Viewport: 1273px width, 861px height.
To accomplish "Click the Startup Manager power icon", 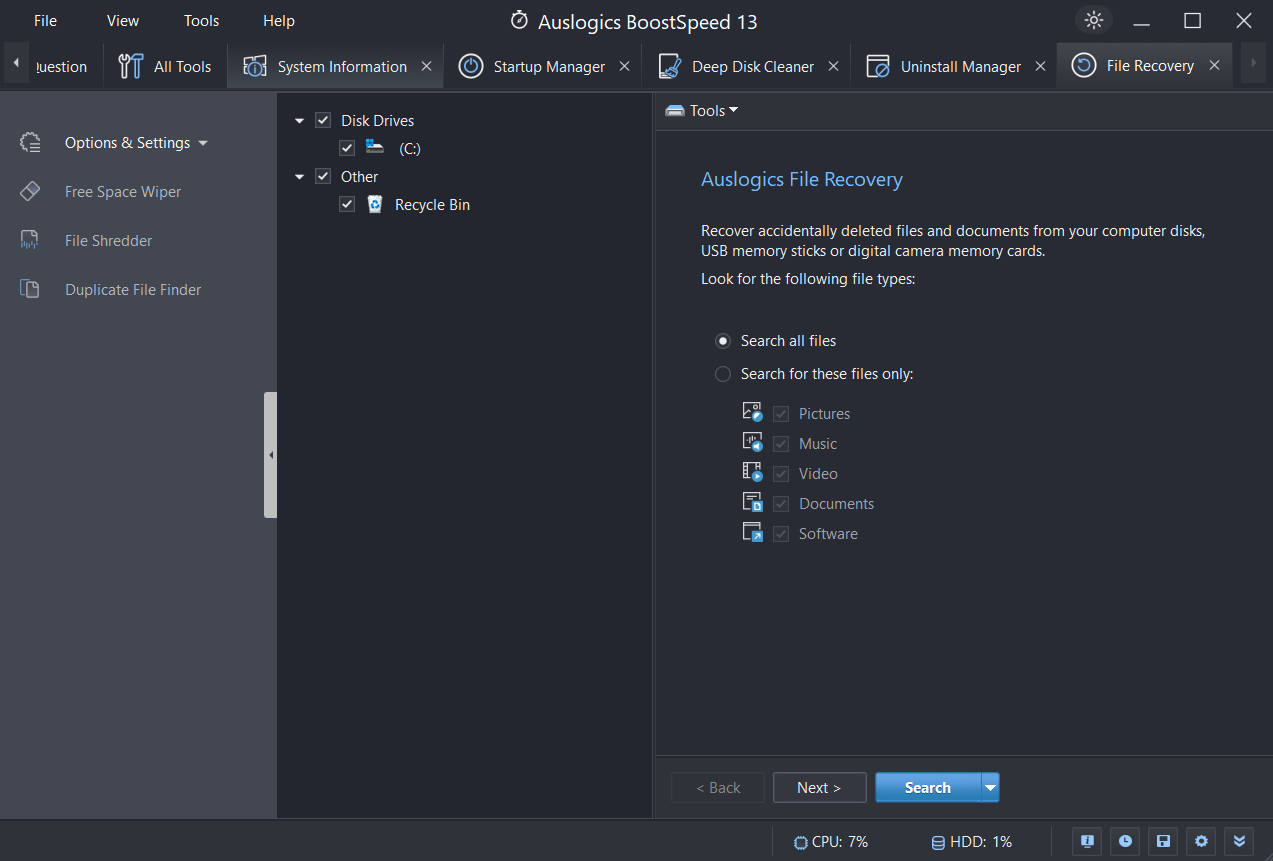I will (x=470, y=66).
